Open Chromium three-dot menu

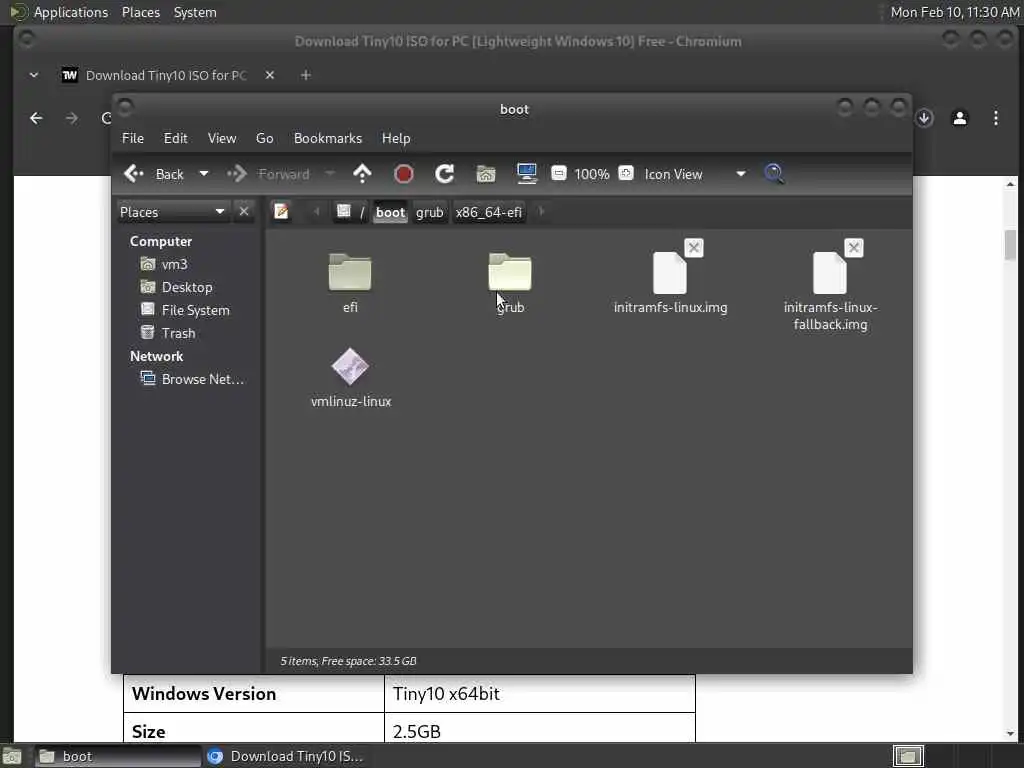pyautogui.click(x=996, y=118)
